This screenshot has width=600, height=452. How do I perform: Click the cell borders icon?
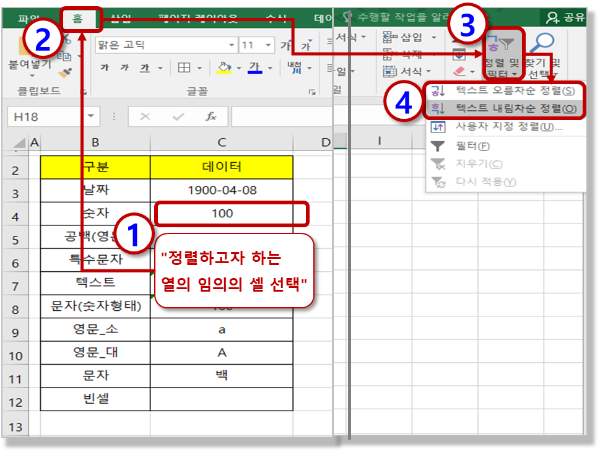(x=184, y=68)
